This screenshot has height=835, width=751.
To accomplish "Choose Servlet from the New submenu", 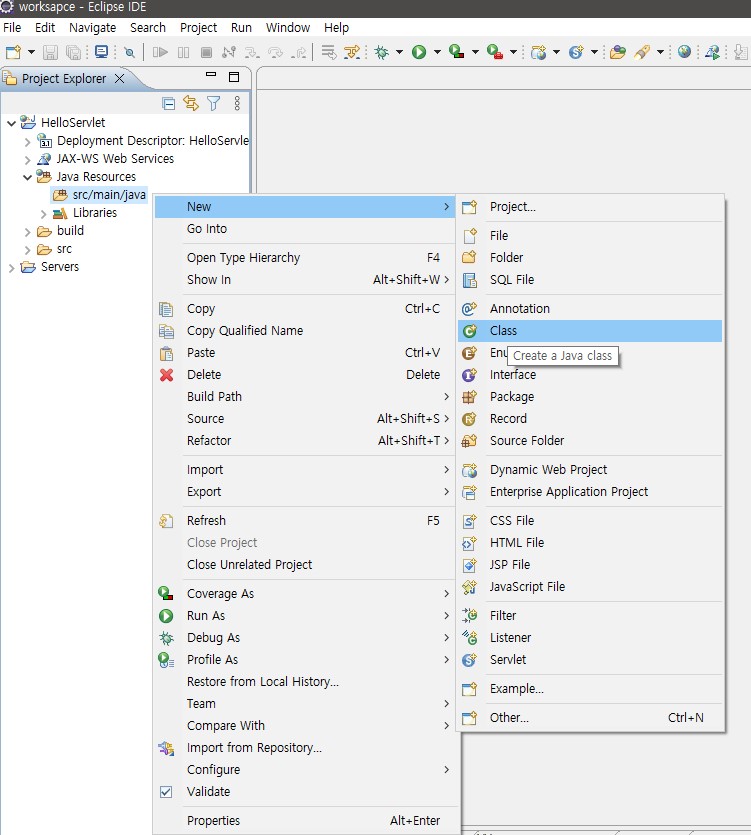I will (x=590, y=660).
